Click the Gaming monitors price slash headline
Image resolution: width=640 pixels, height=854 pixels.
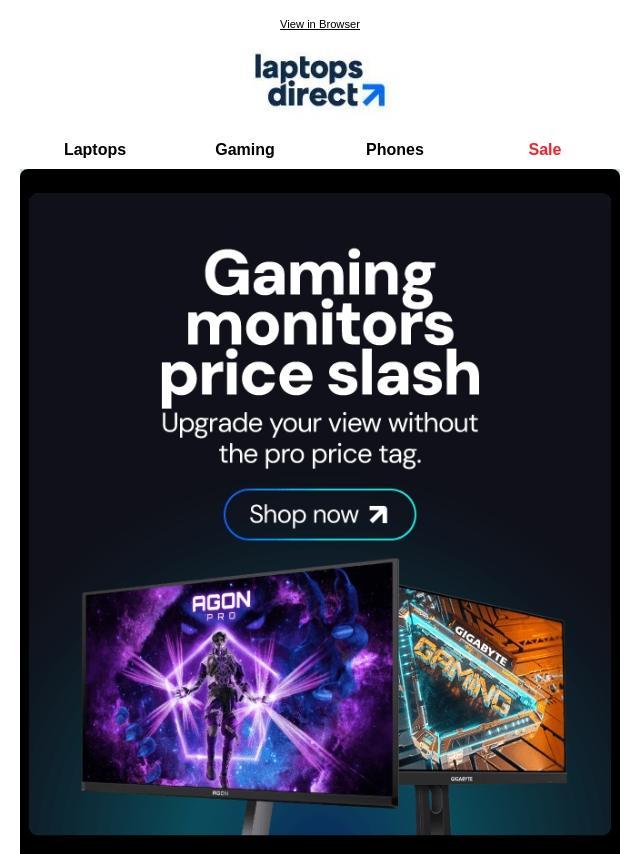[x=320, y=322]
